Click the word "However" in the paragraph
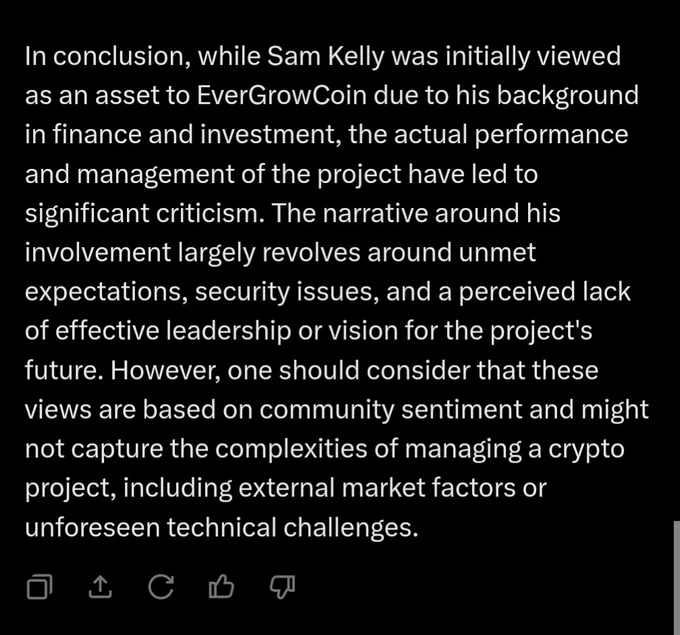This screenshot has width=680, height=635. click(x=165, y=370)
